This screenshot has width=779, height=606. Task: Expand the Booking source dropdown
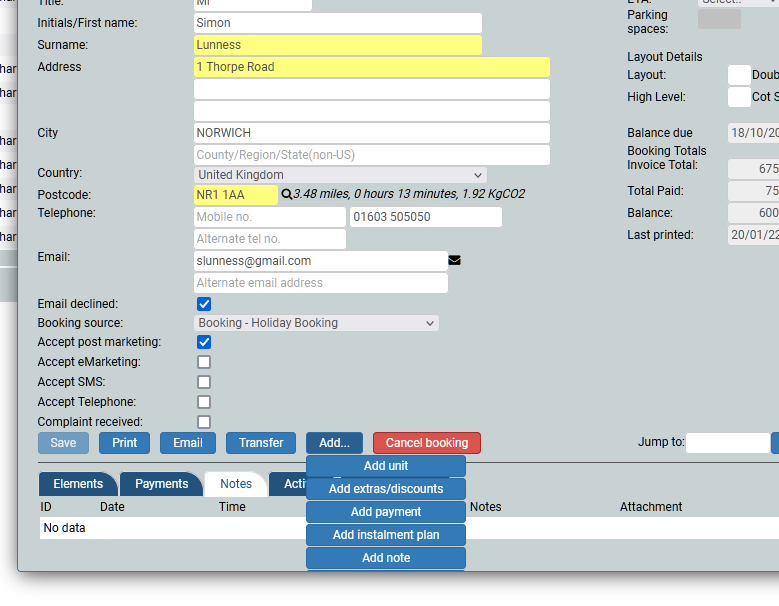[x=316, y=323]
